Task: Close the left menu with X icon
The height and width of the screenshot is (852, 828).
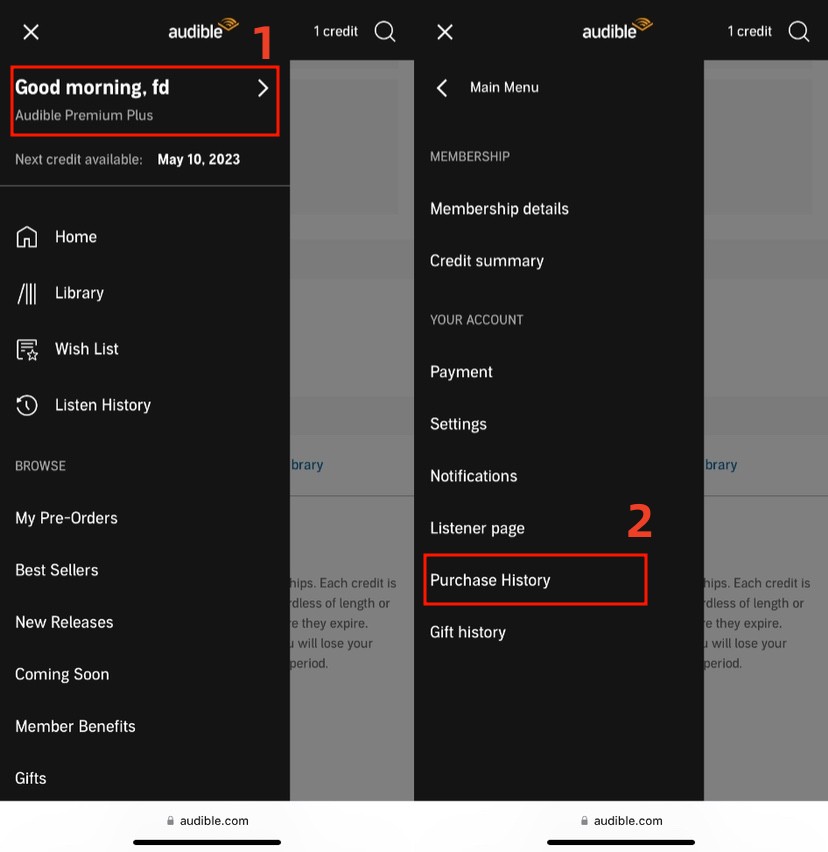Action: [31, 32]
